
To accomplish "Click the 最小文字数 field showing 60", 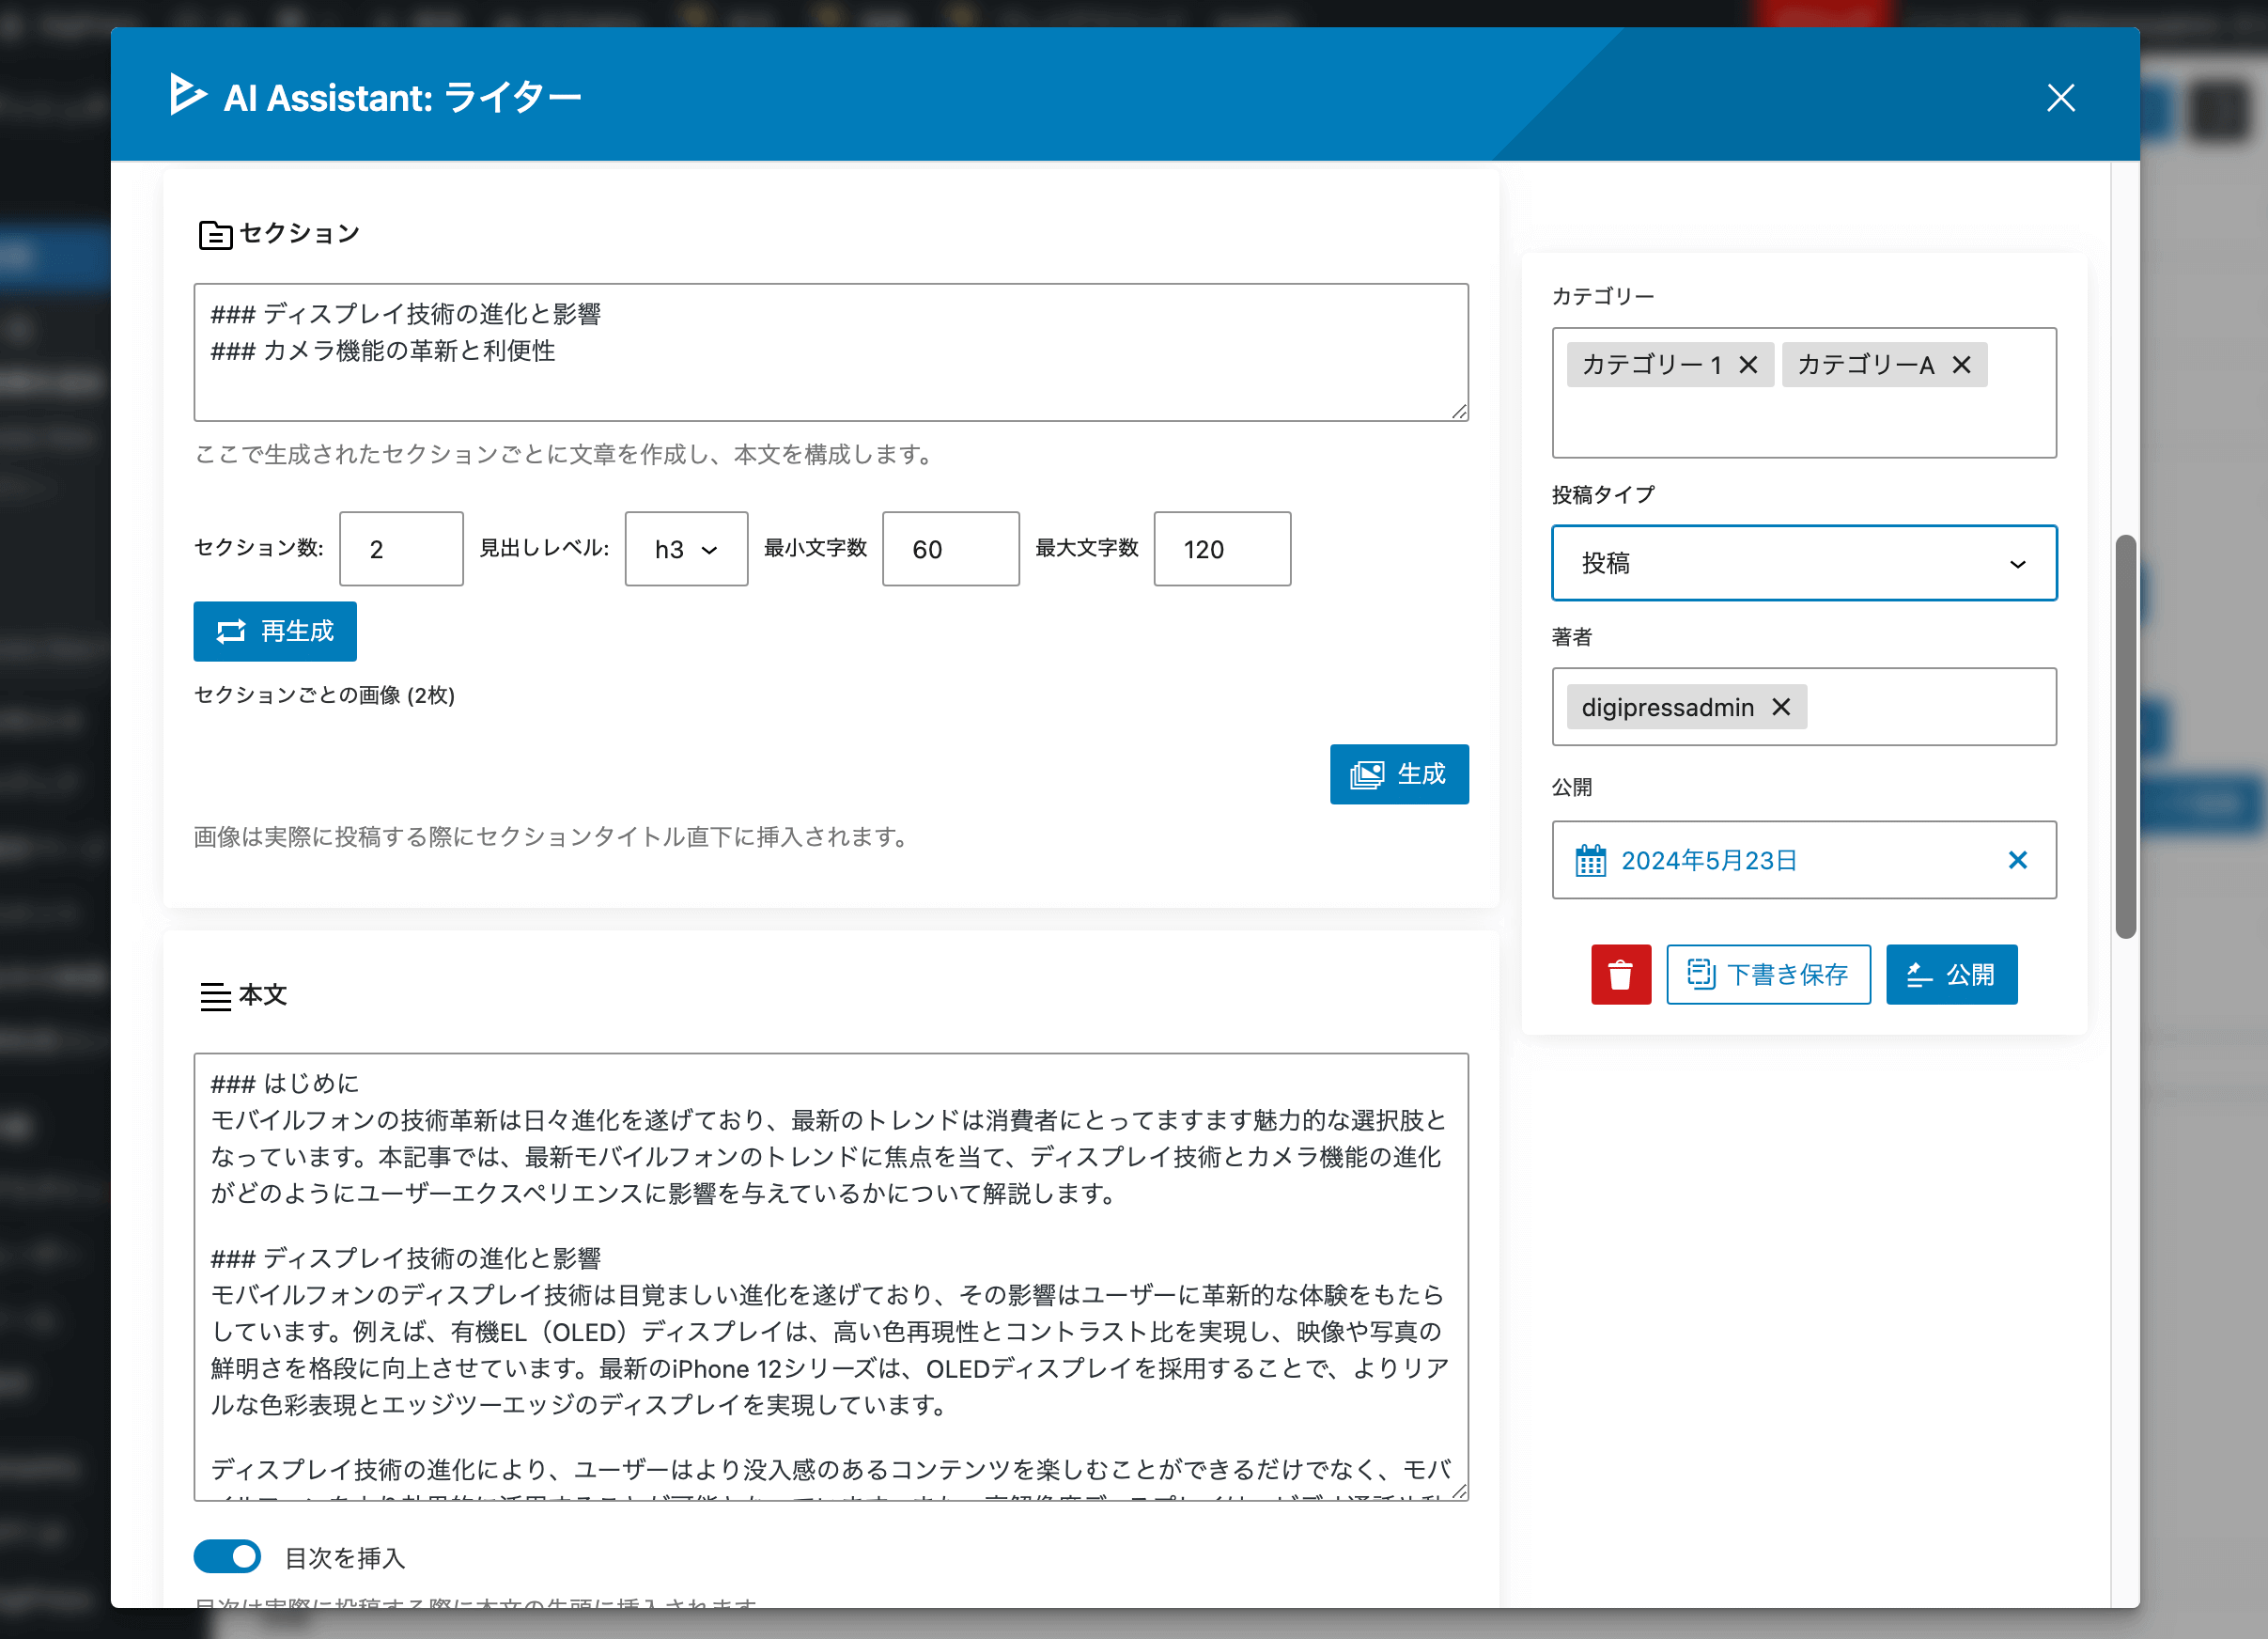I will click(x=950, y=549).
